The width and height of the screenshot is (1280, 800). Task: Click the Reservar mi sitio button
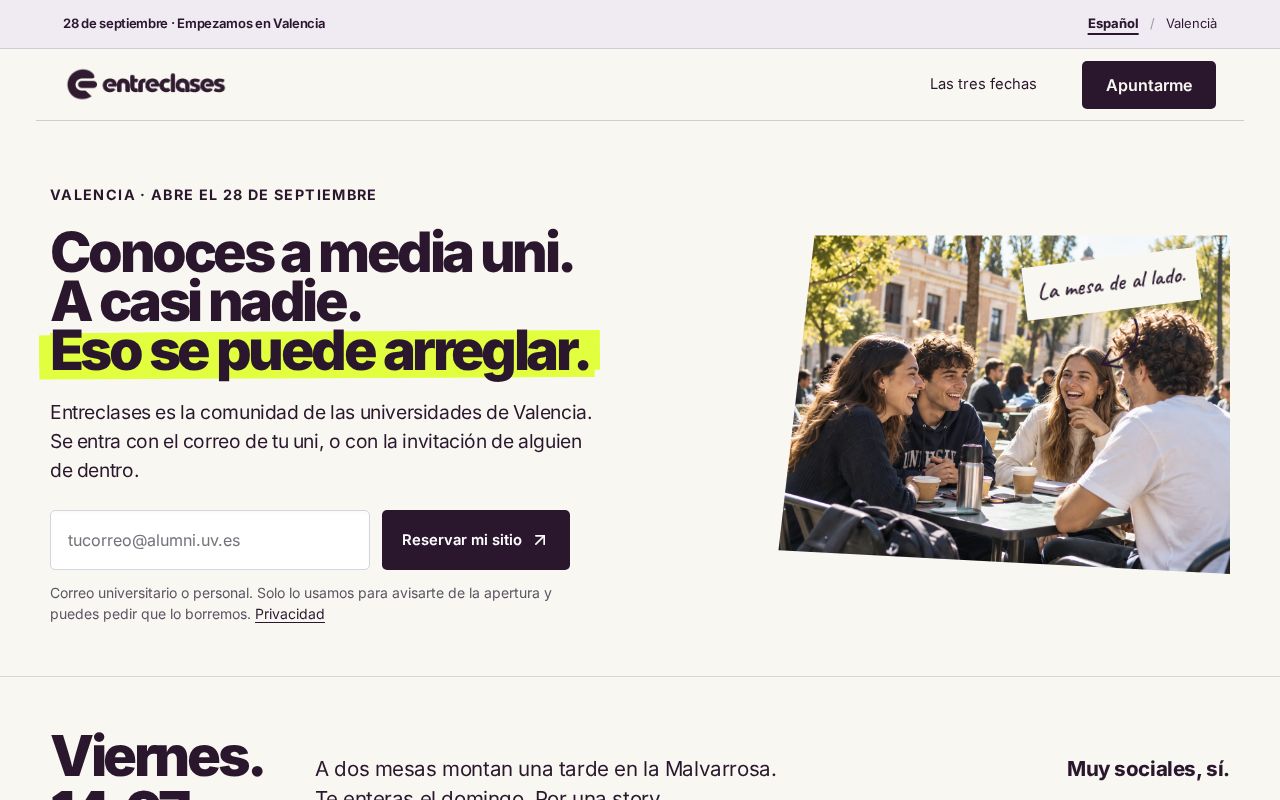click(x=476, y=540)
